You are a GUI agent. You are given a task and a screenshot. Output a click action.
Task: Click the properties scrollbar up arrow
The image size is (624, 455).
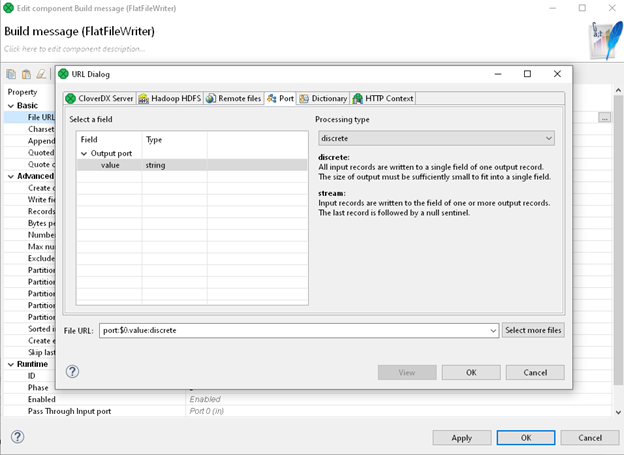tap(618, 90)
